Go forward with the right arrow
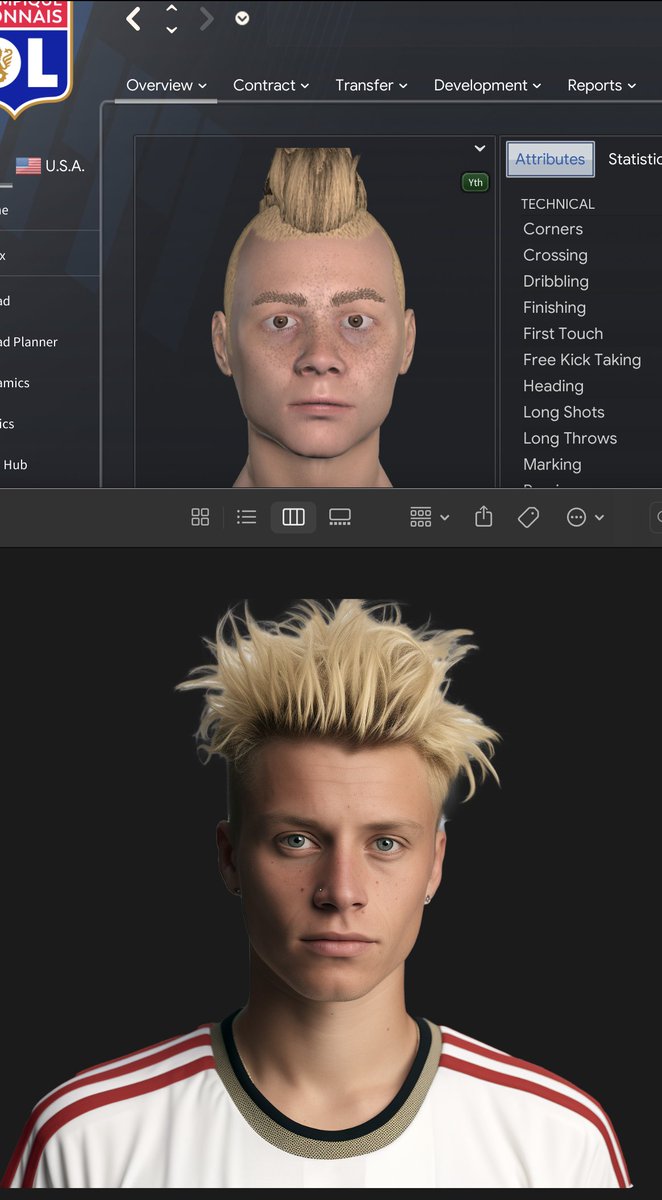The height and width of the screenshot is (1200, 662). click(x=207, y=19)
